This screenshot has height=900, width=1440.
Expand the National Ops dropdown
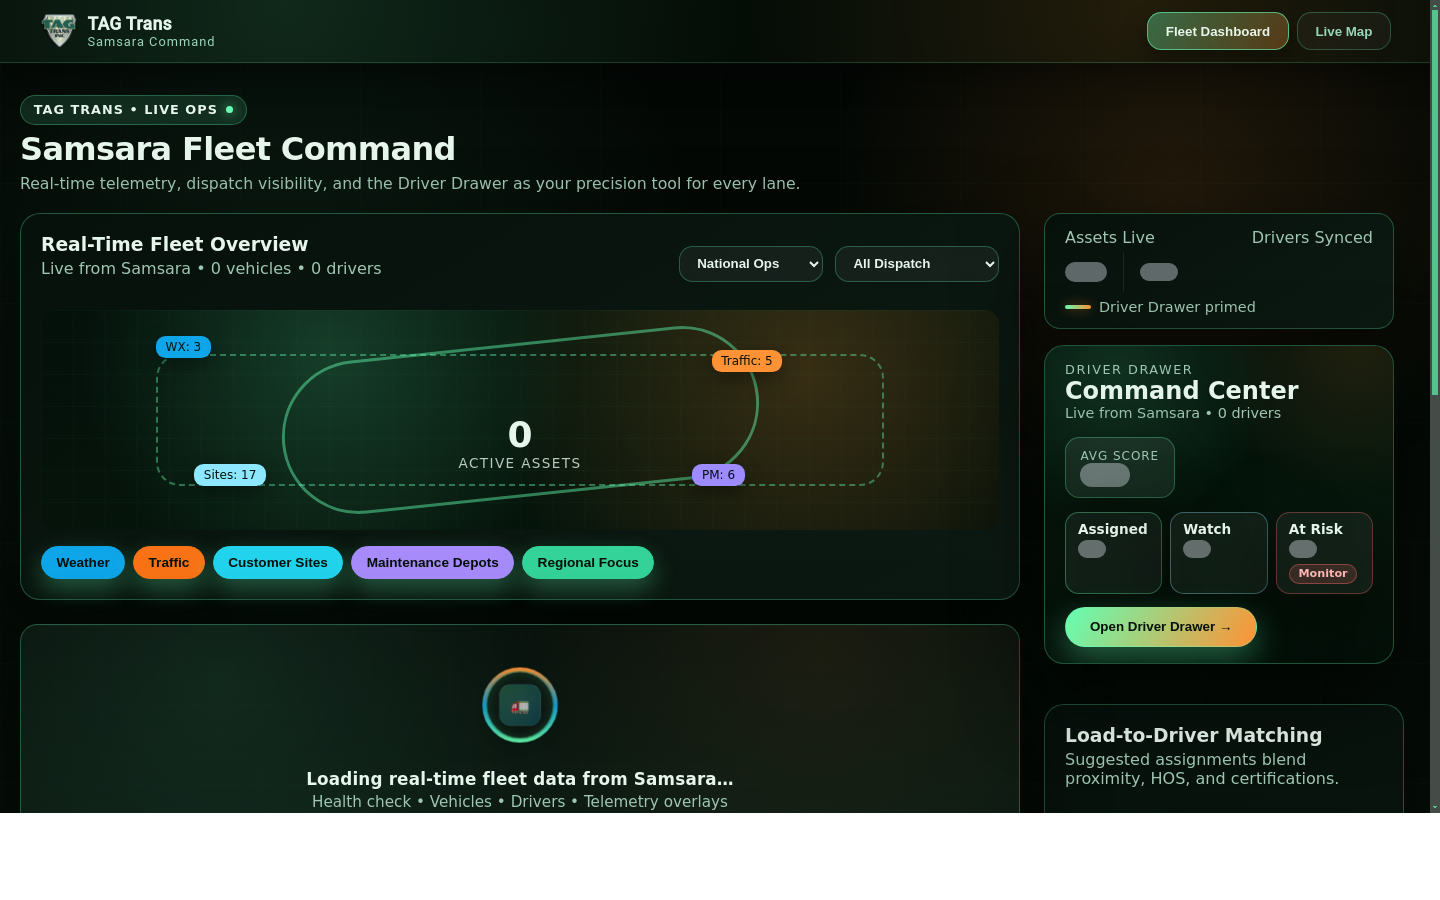point(751,264)
